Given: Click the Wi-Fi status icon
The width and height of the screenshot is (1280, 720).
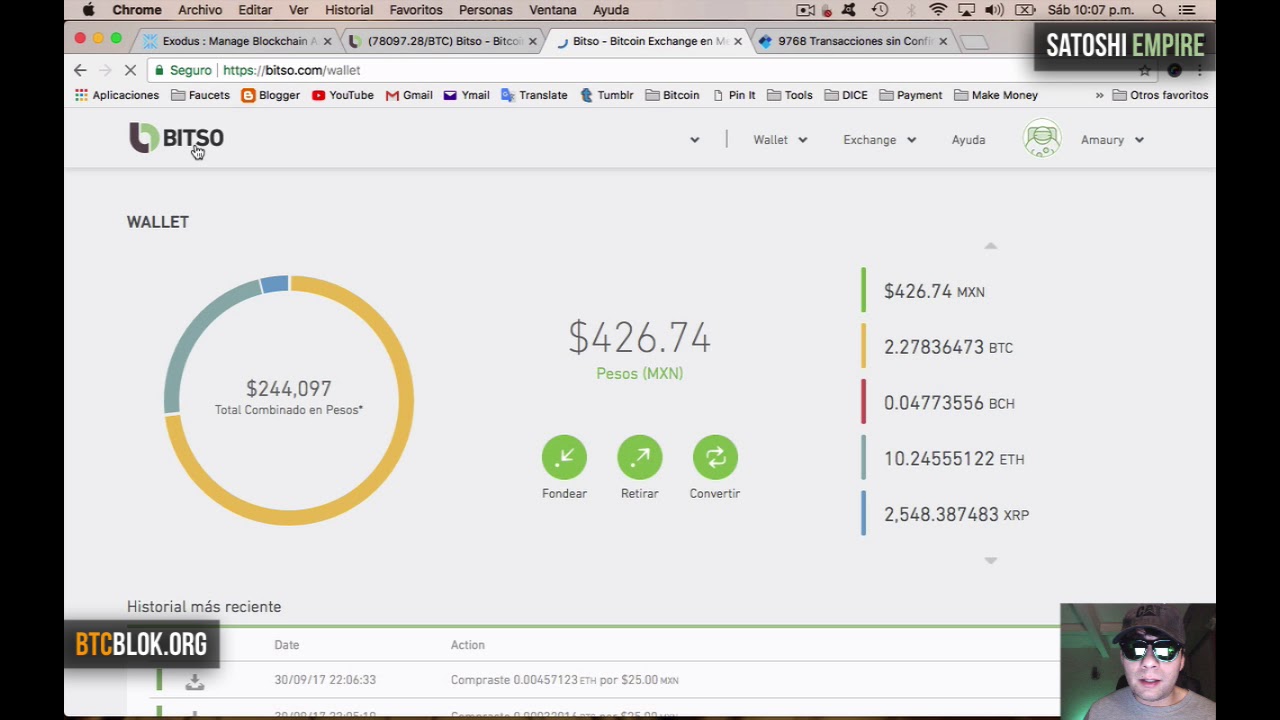Looking at the screenshot, I should click(x=938, y=10).
